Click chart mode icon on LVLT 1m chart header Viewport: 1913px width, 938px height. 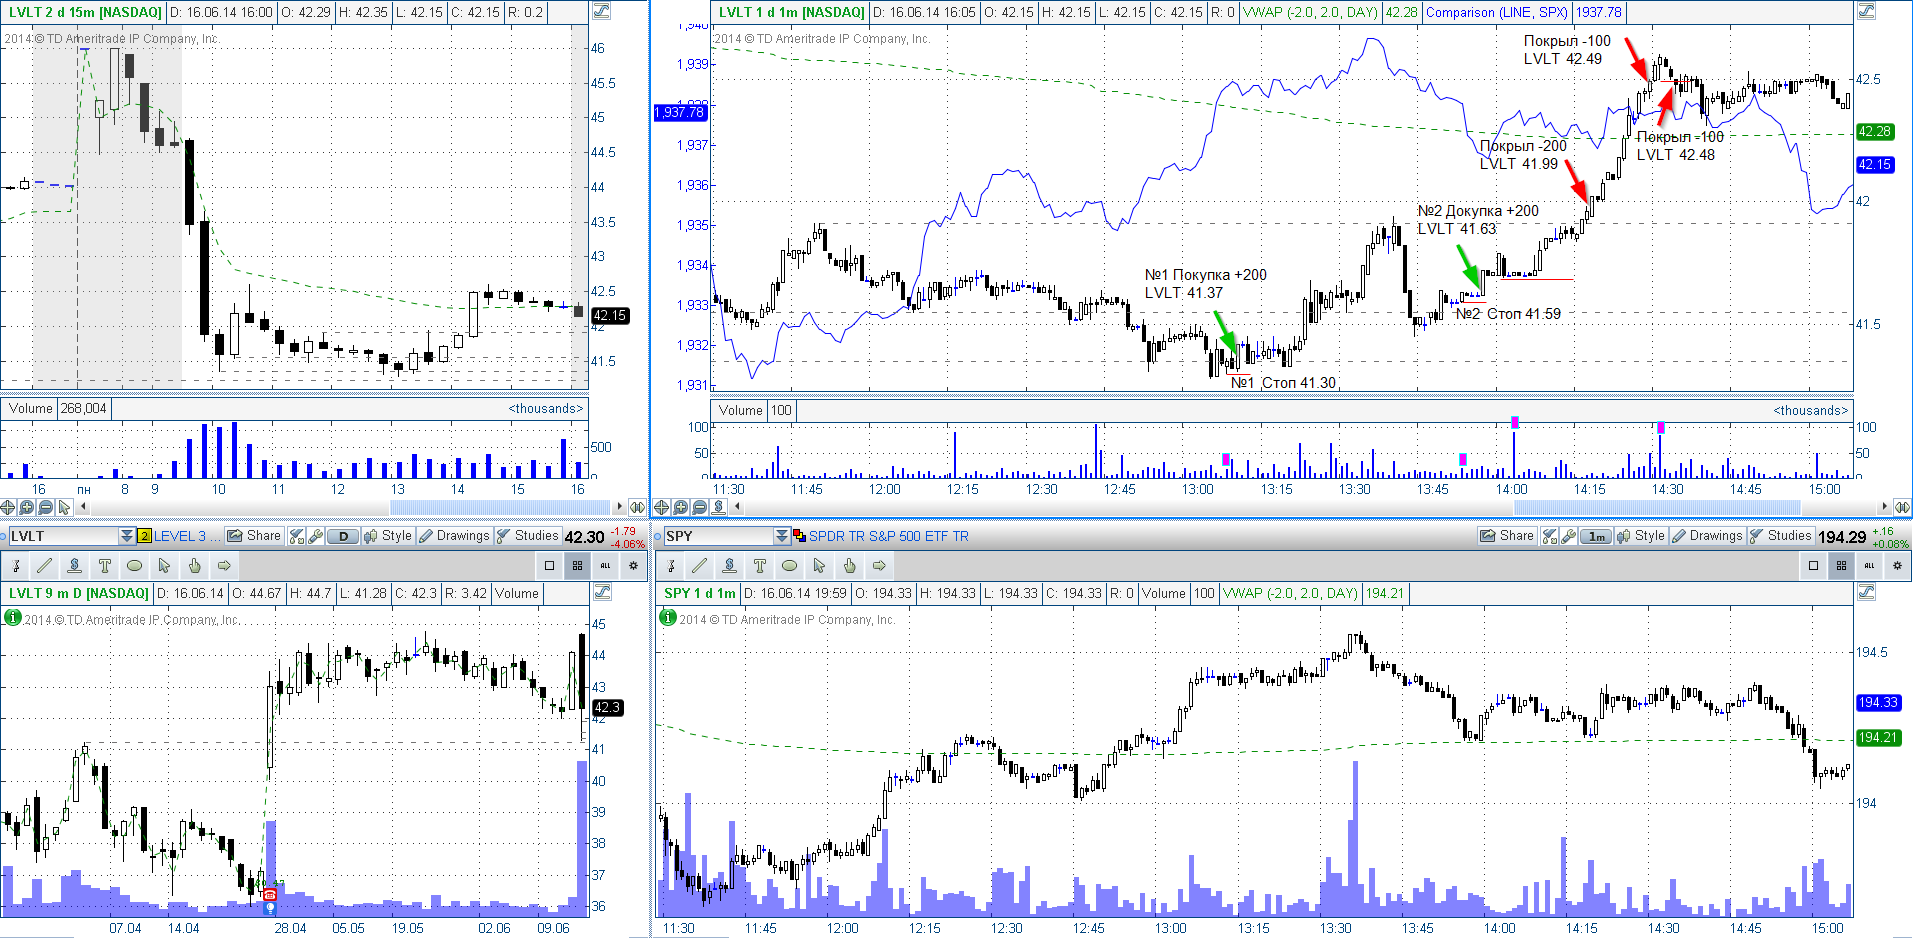(1867, 12)
